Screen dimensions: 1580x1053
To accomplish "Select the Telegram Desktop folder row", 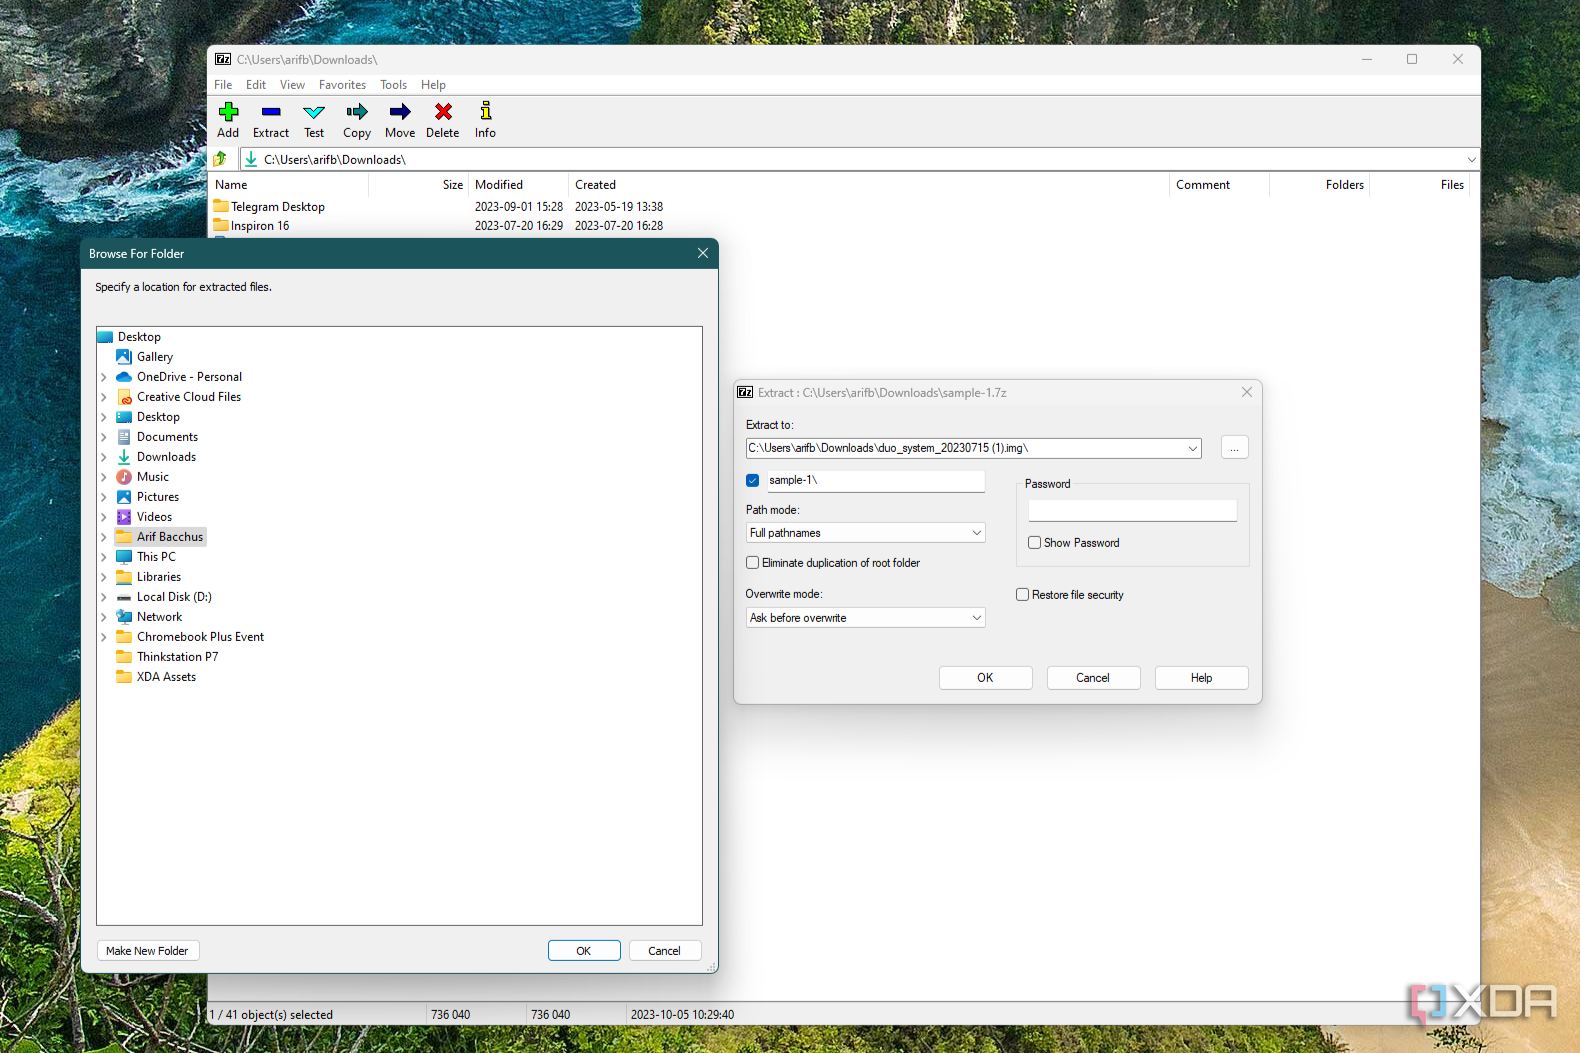I will 269,207.
